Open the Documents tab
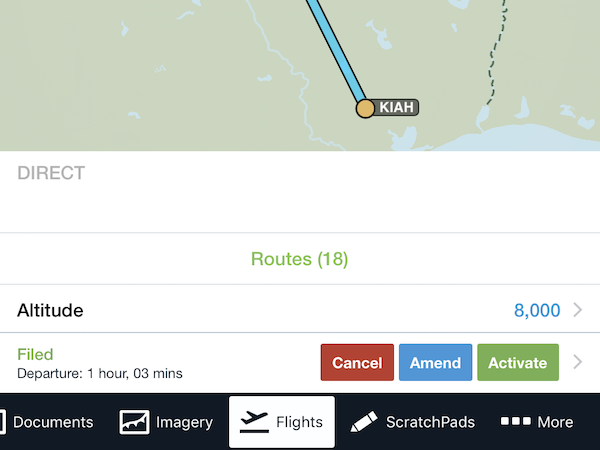Image resolution: width=600 pixels, height=450 pixels. click(x=50, y=422)
